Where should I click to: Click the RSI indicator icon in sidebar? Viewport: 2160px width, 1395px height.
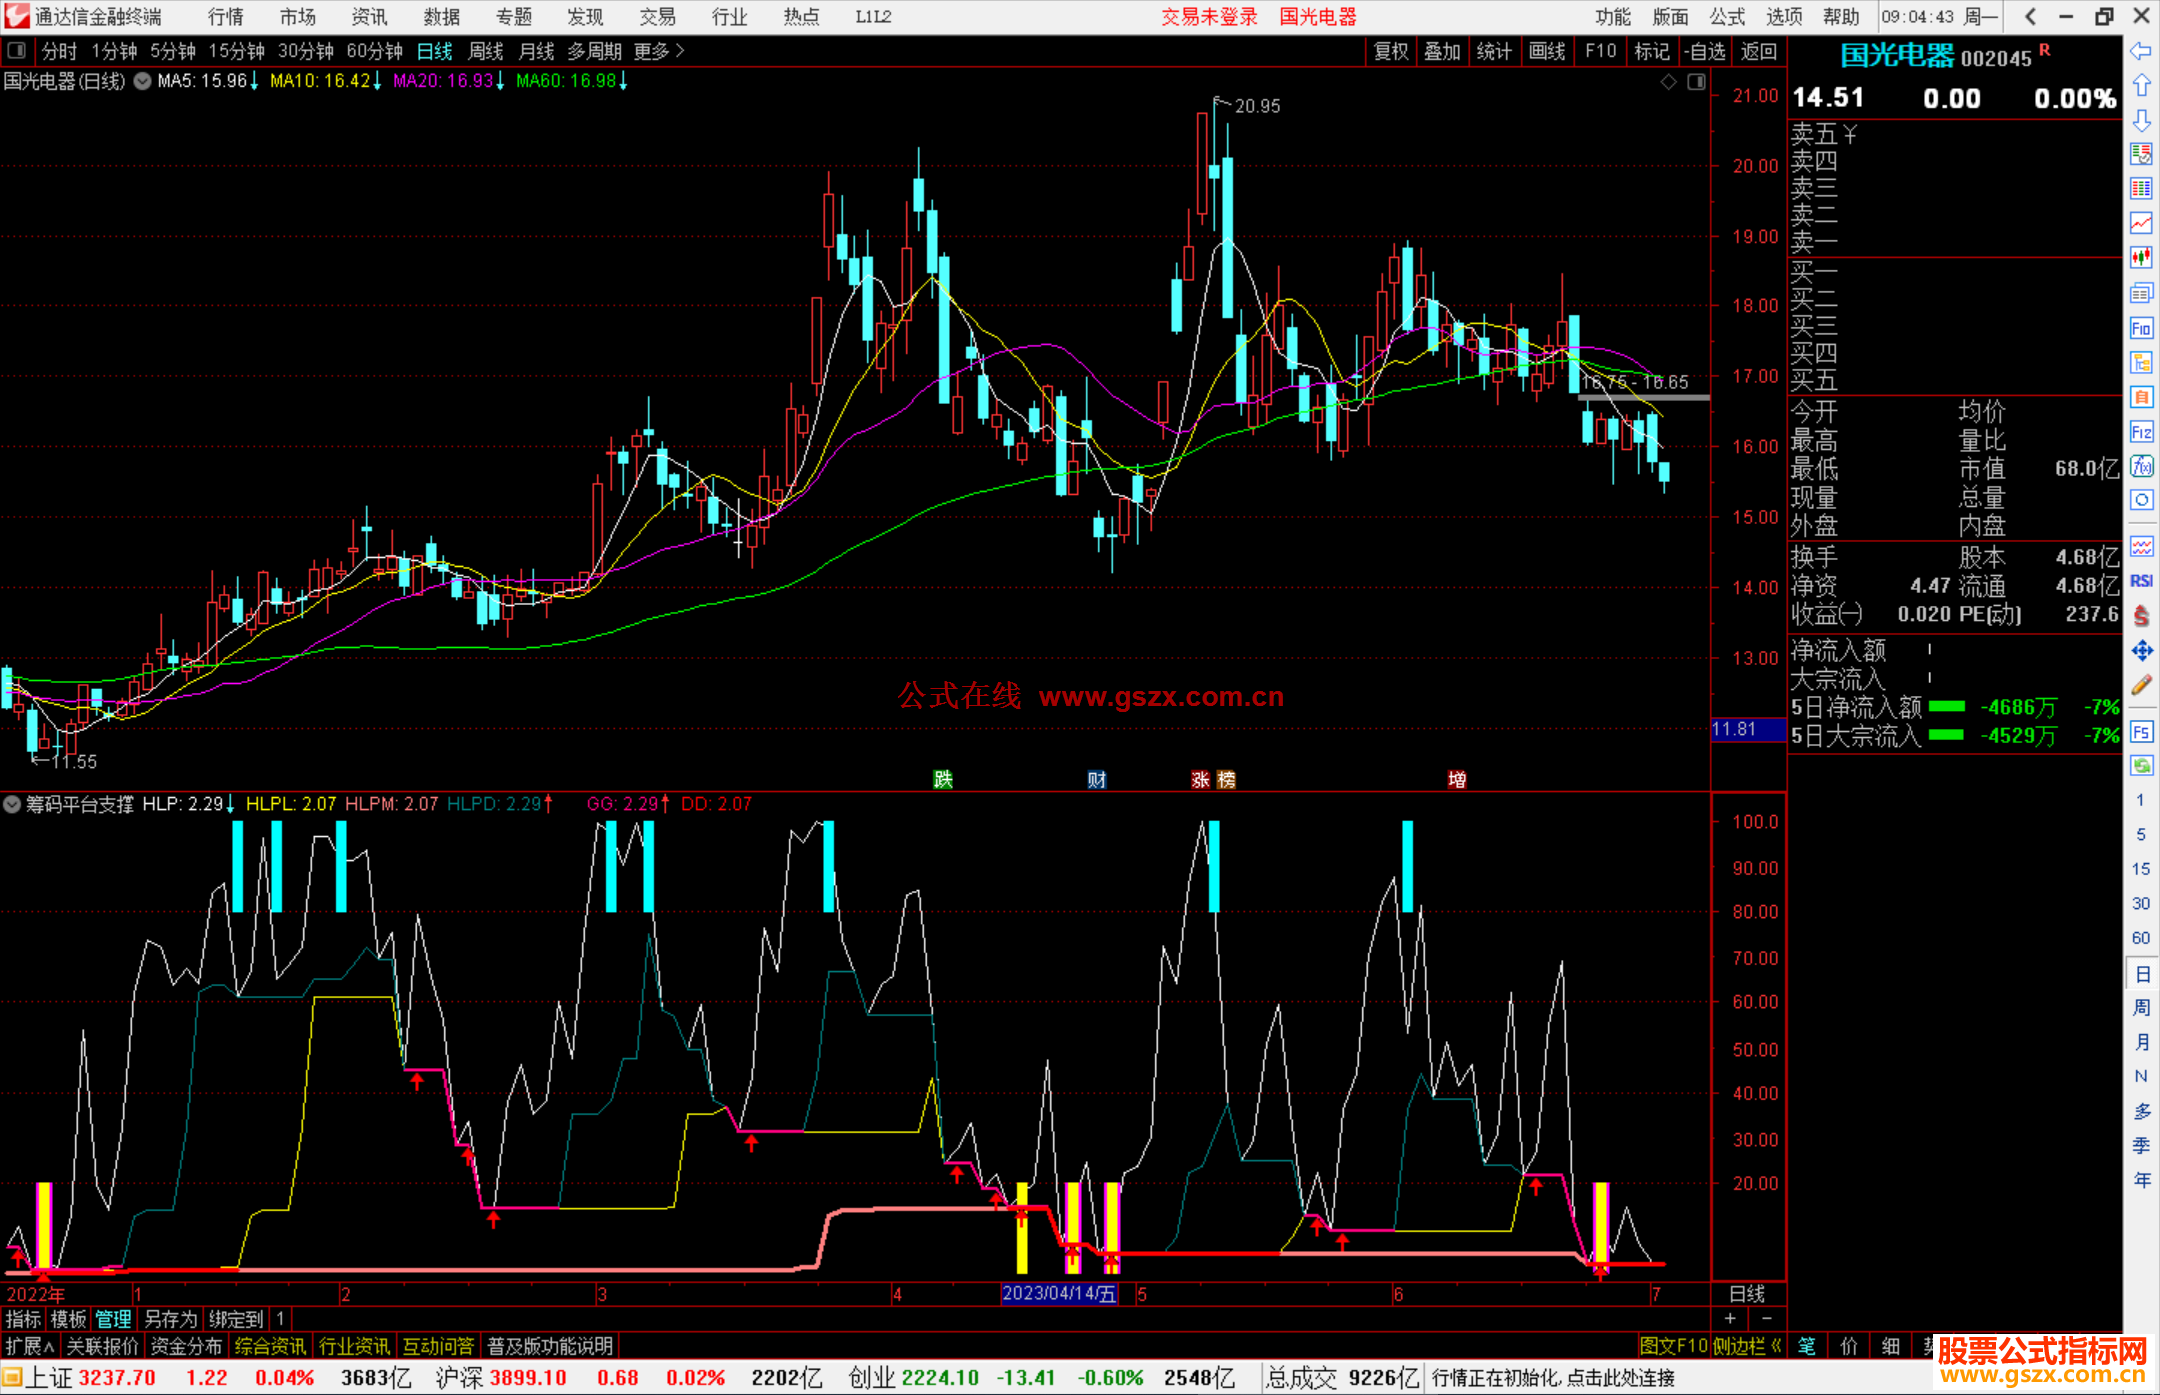(x=2141, y=581)
